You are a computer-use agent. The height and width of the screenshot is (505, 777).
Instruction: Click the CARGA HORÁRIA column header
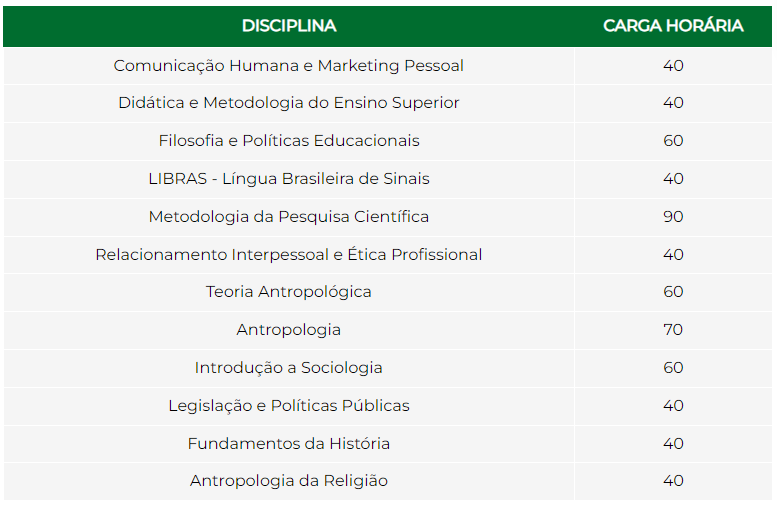pyautogui.click(x=673, y=26)
